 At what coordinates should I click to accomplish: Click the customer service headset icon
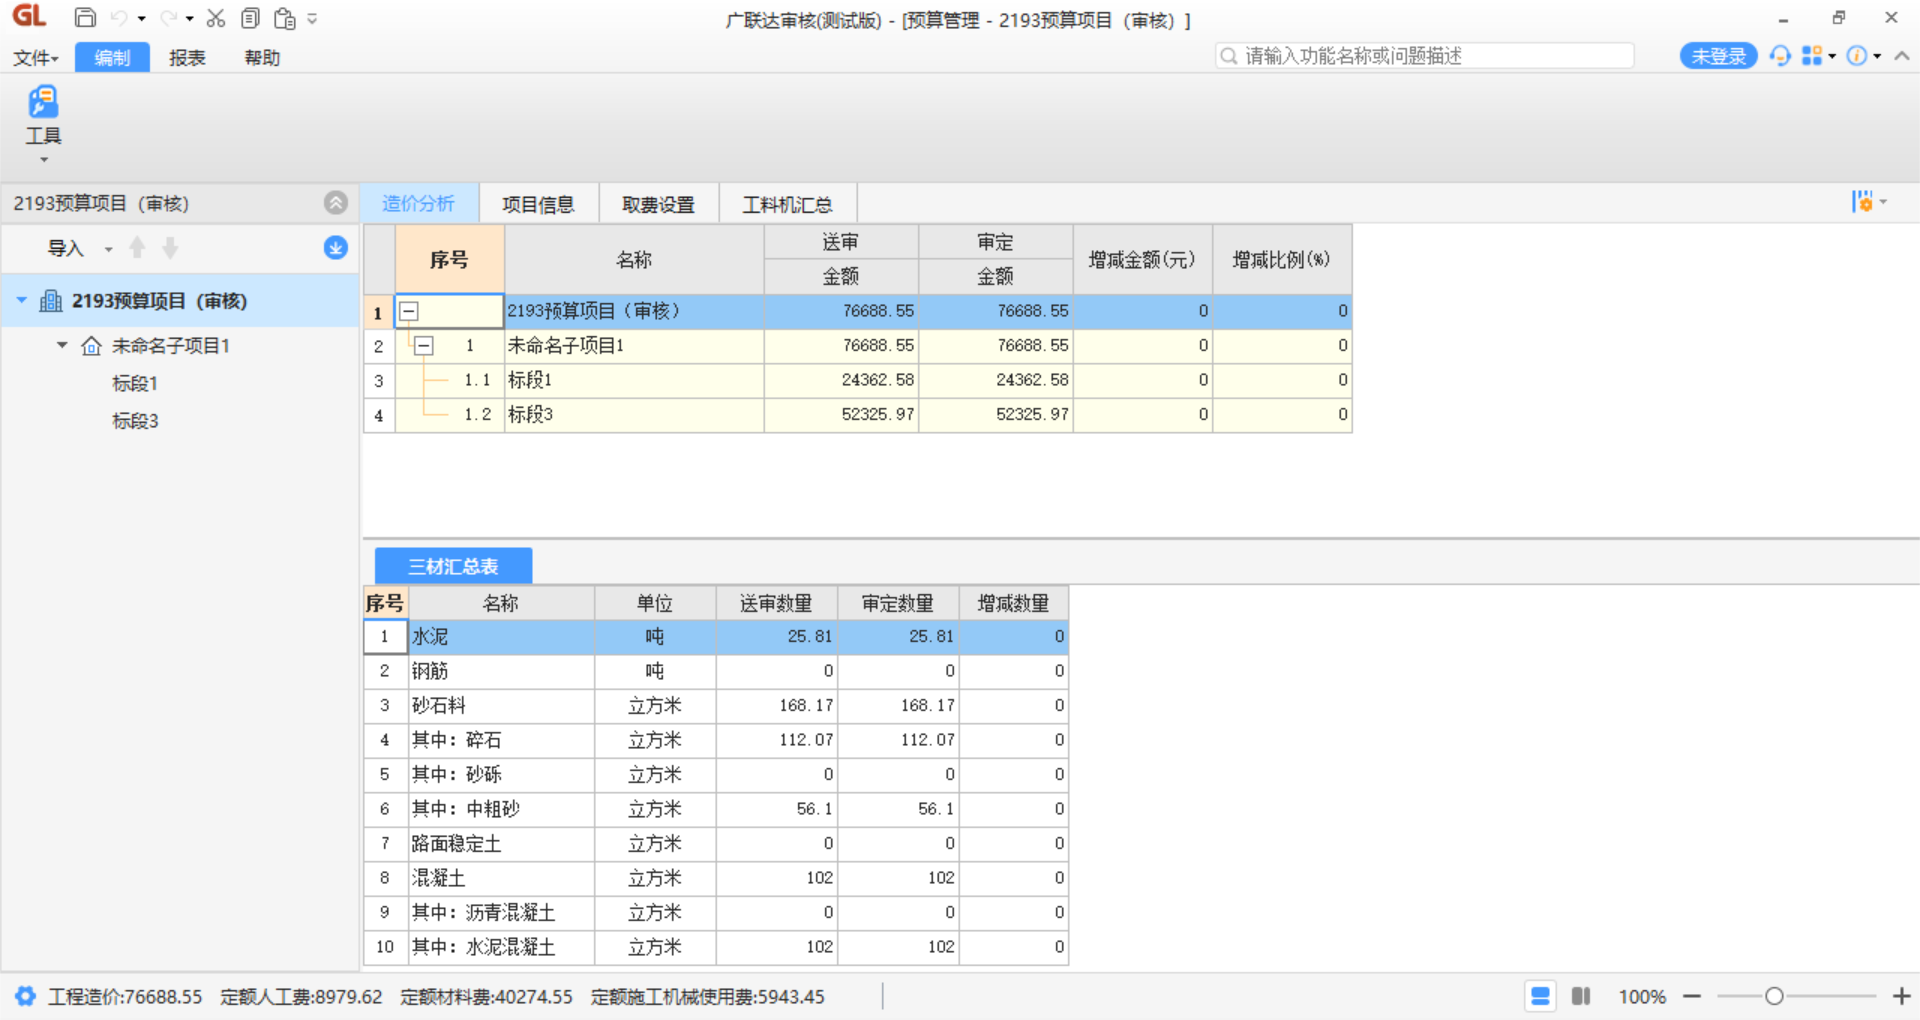click(1780, 56)
